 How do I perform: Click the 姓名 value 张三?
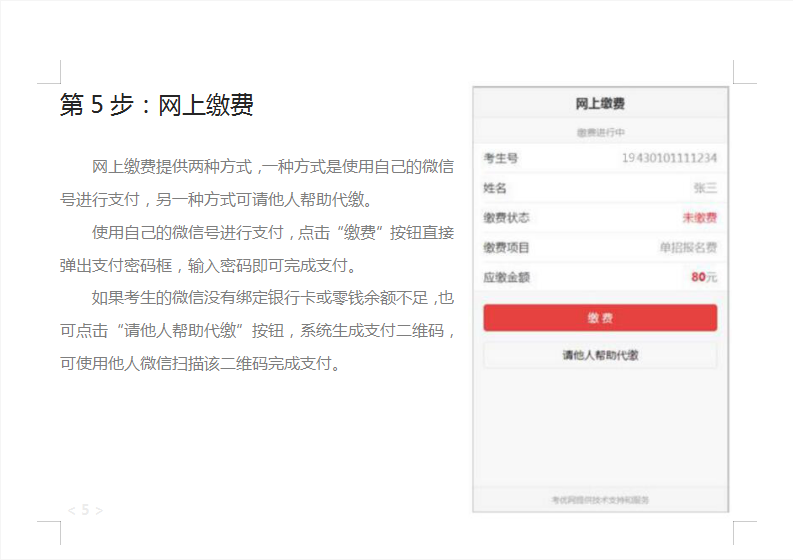coord(705,188)
